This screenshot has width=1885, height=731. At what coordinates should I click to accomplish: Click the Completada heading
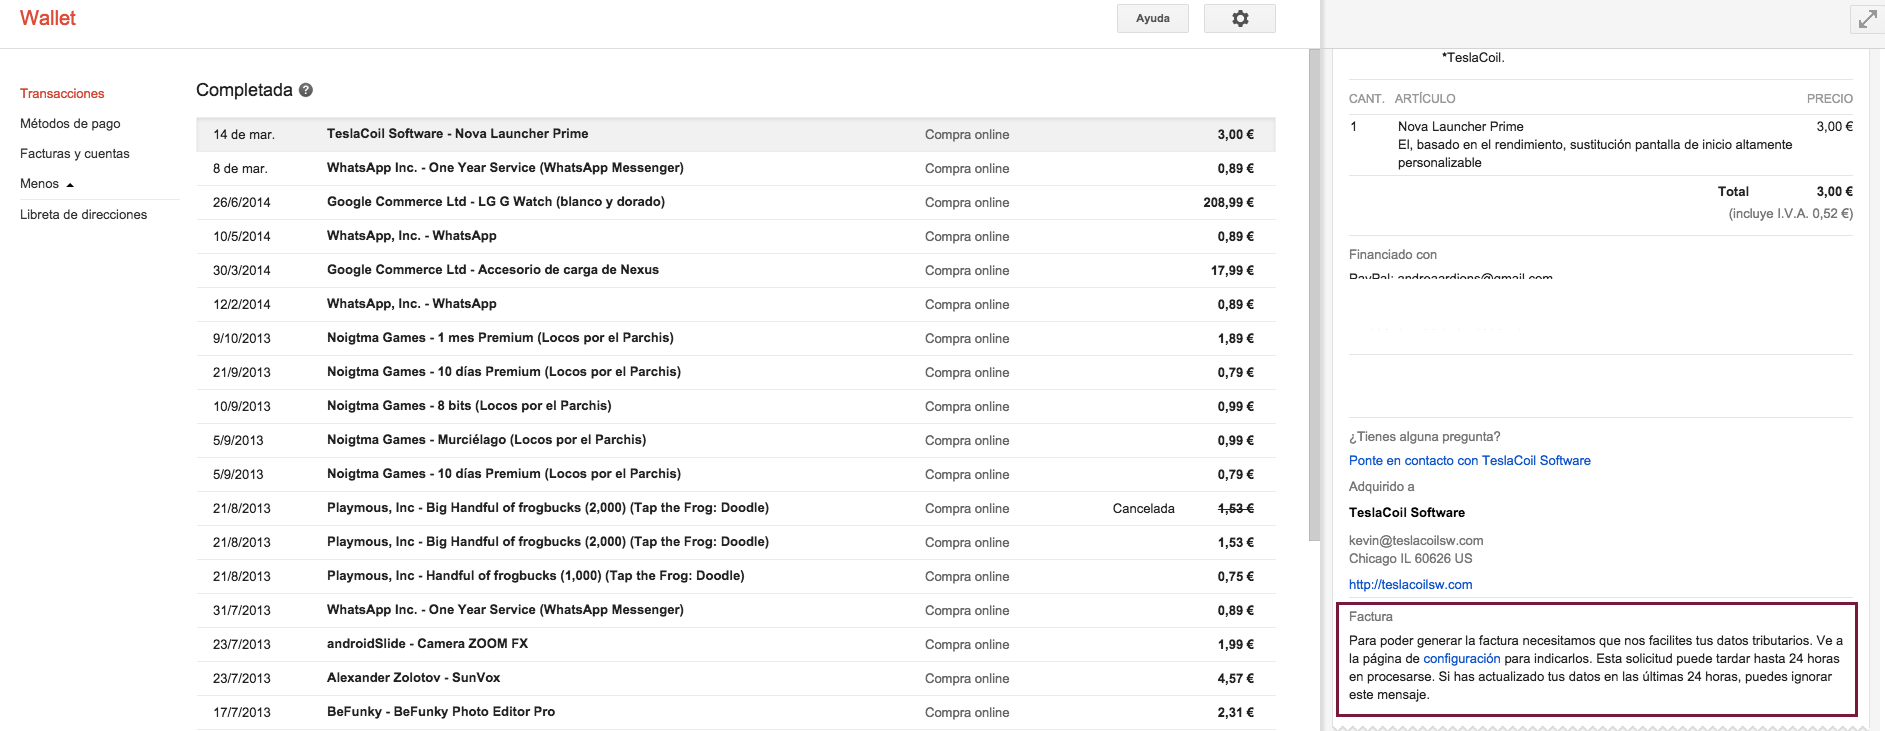pos(244,90)
